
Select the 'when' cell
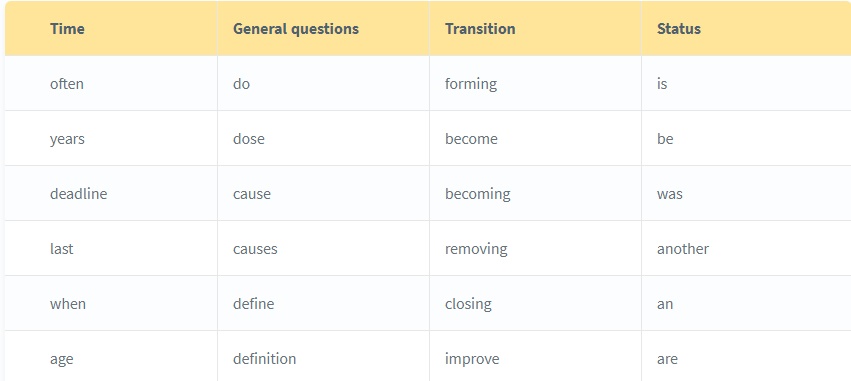(x=111, y=303)
